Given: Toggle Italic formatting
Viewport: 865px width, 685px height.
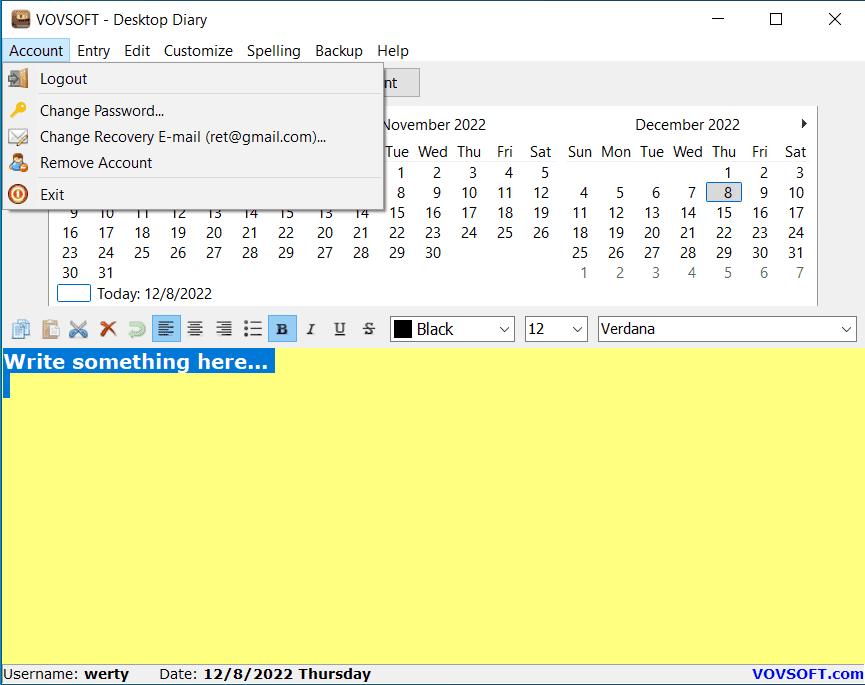Looking at the screenshot, I should [311, 329].
